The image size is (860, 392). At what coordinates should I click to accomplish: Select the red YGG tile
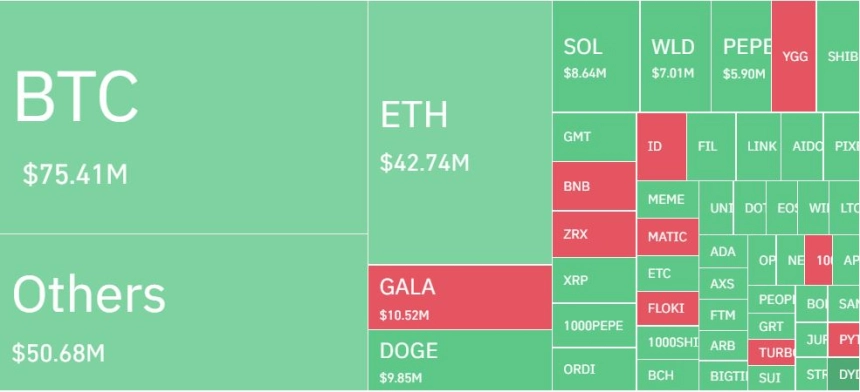794,56
